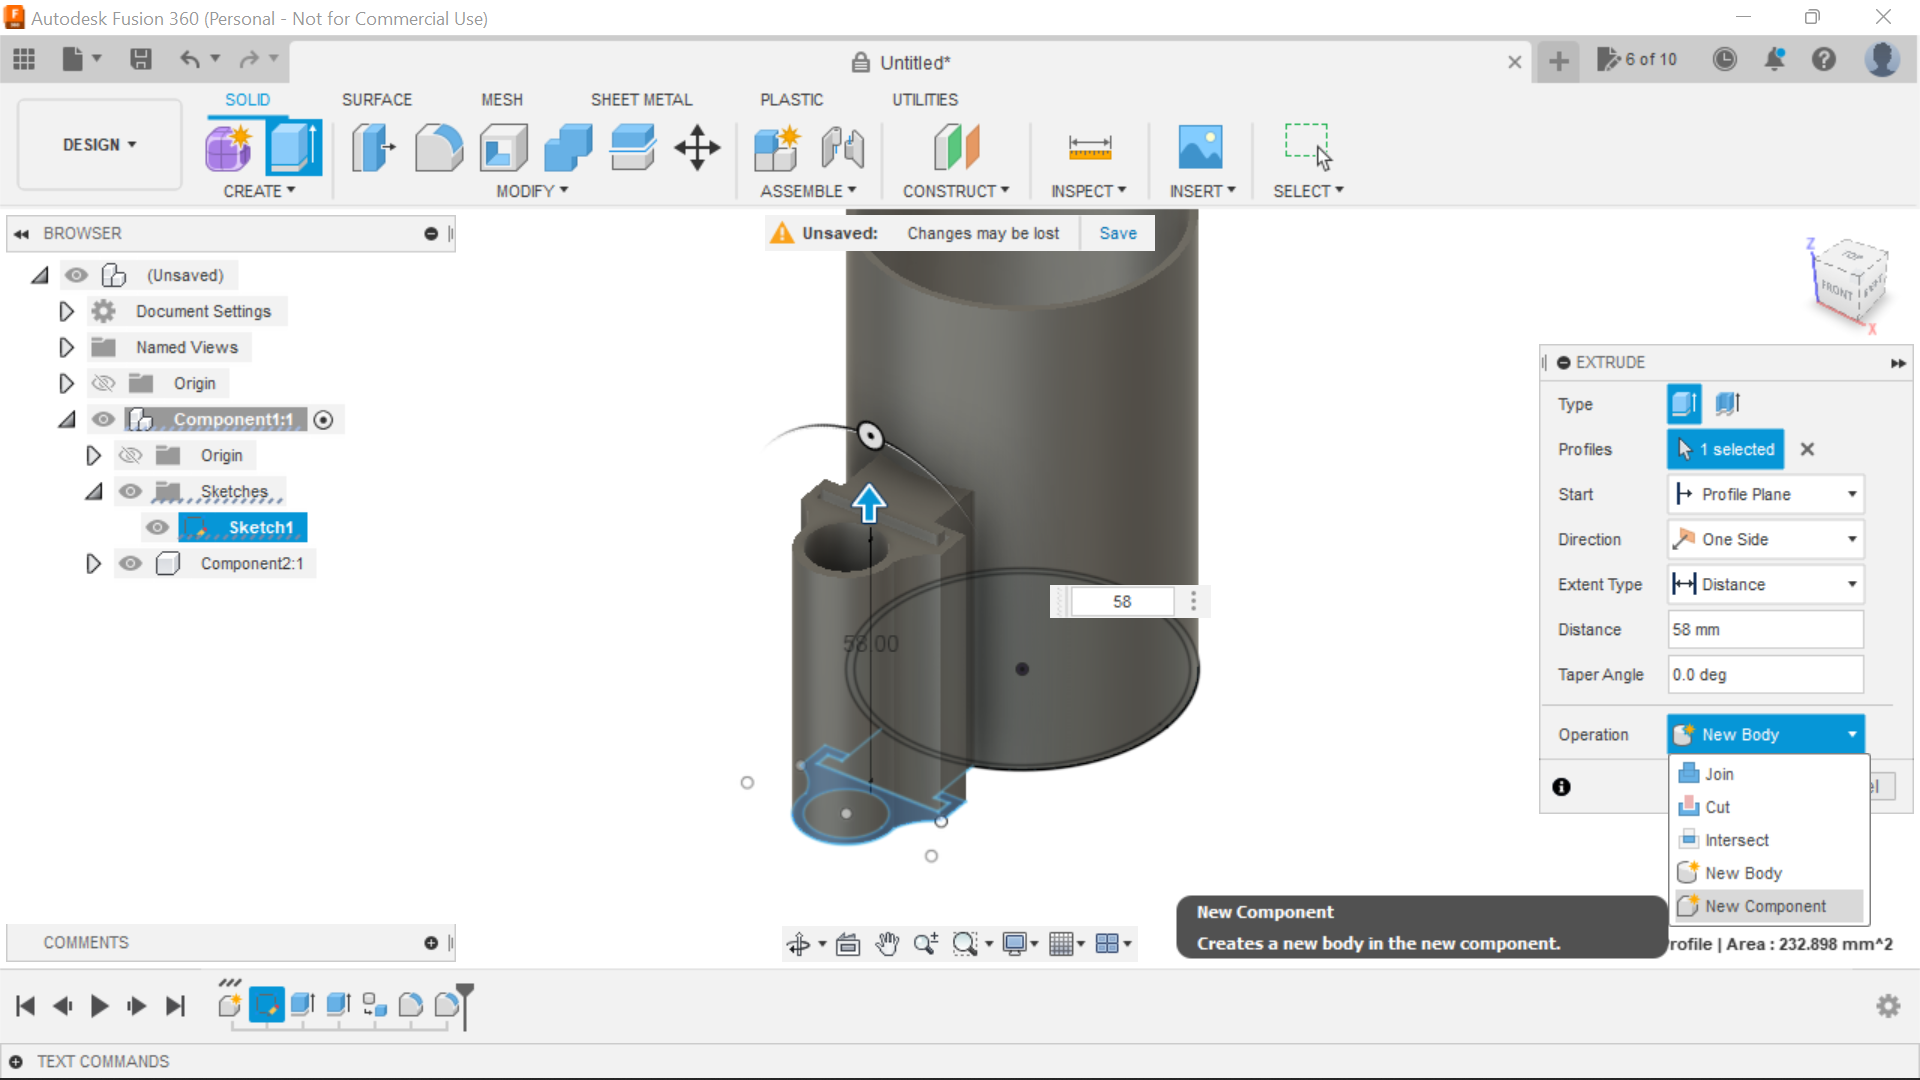Click the Shell tool icon
Screen dimensions: 1920x1080
tap(505, 146)
